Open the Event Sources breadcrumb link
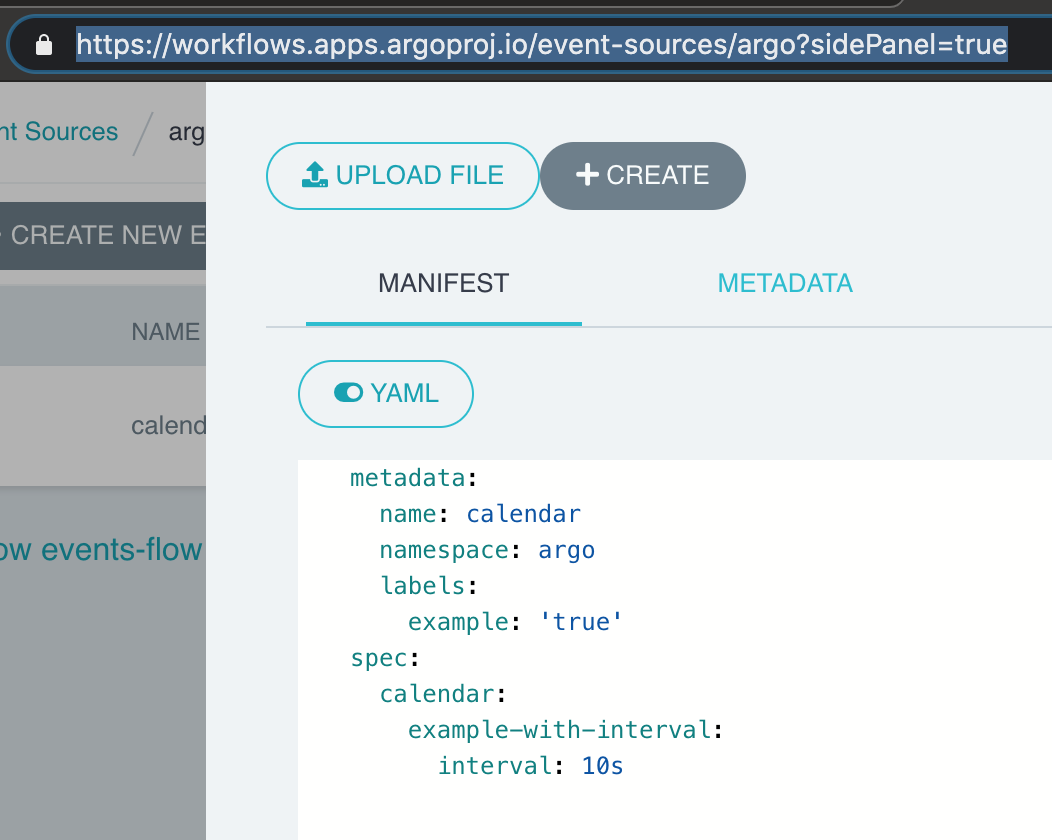Viewport: 1052px width, 840px height. (x=59, y=132)
